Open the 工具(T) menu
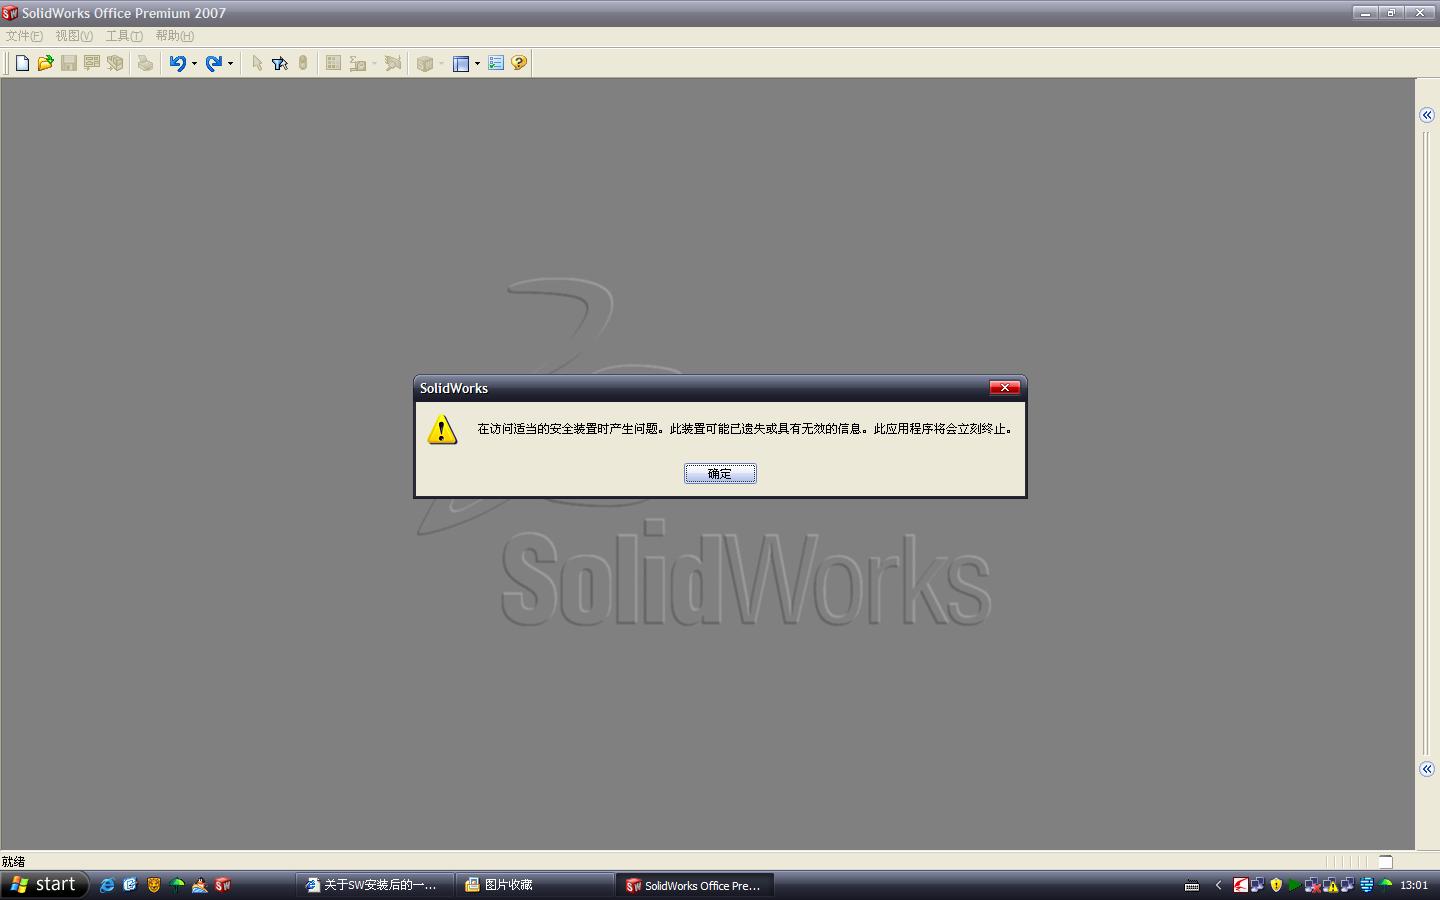Image resolution: width=1440 pixels, height=900 pixels. tap(124, 36)
